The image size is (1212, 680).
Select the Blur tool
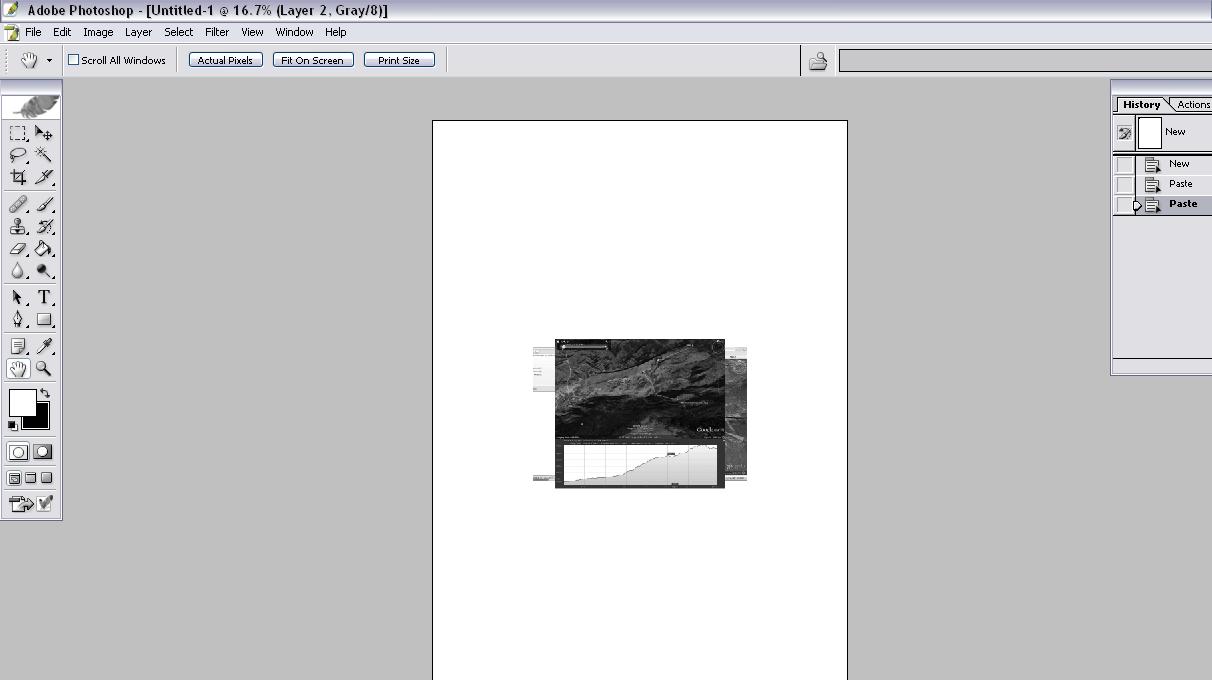(18, 271)
